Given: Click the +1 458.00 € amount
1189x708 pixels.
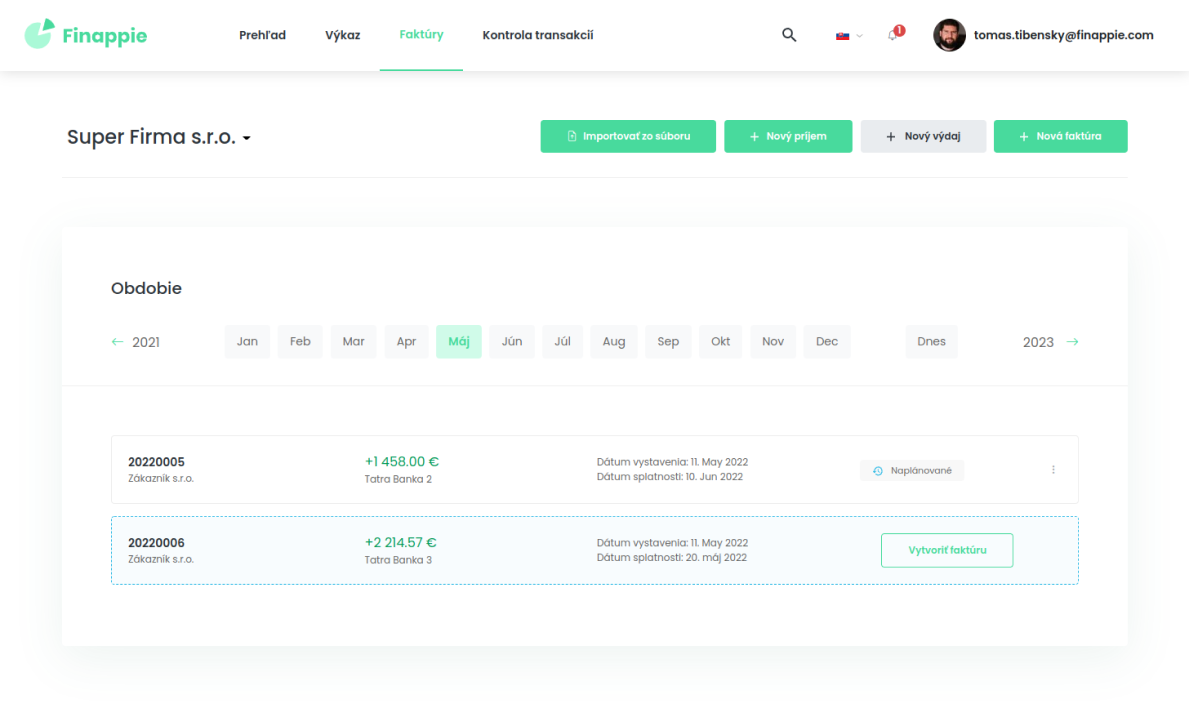Looking at the screenshot, I should click(402, 462).
